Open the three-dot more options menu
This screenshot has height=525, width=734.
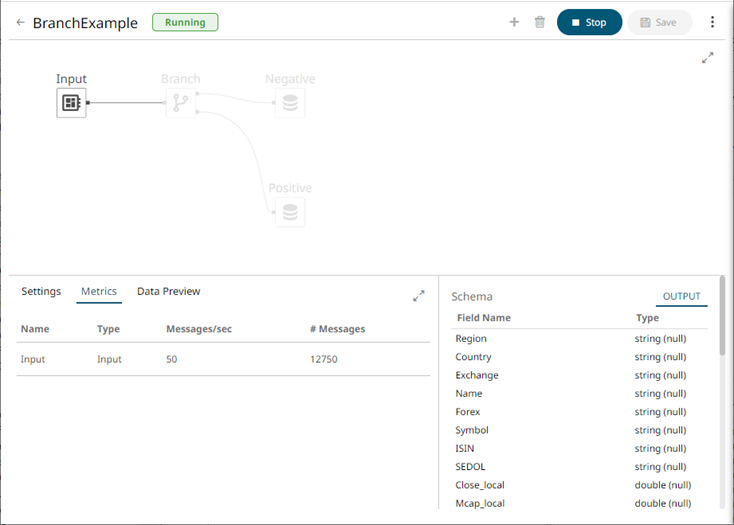(713, 22)
